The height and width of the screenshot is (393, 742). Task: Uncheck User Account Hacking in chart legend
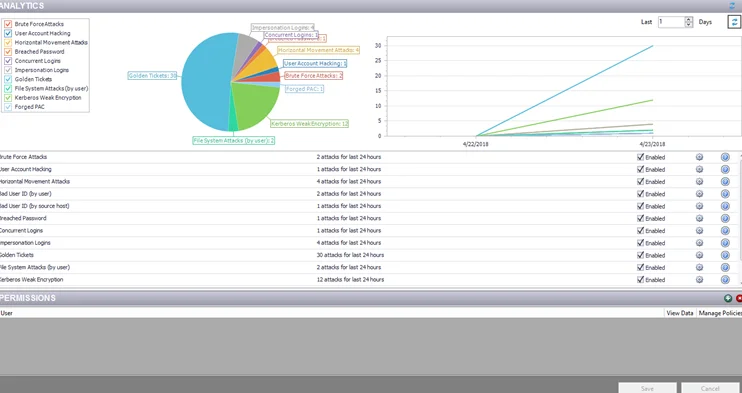[x=8, y=34]
